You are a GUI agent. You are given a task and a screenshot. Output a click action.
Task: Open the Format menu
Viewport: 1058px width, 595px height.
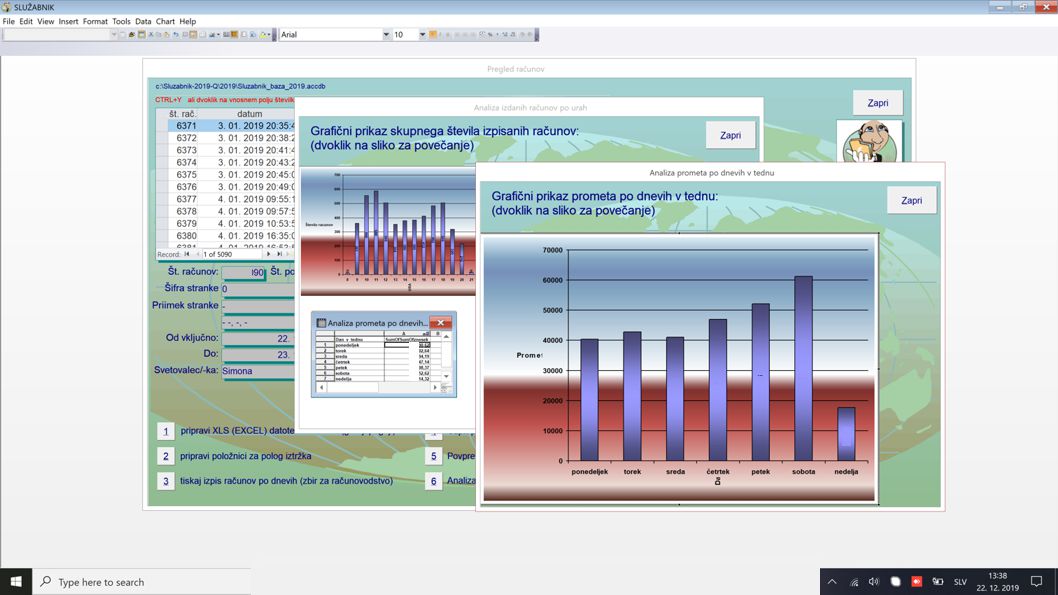(95, 21)
